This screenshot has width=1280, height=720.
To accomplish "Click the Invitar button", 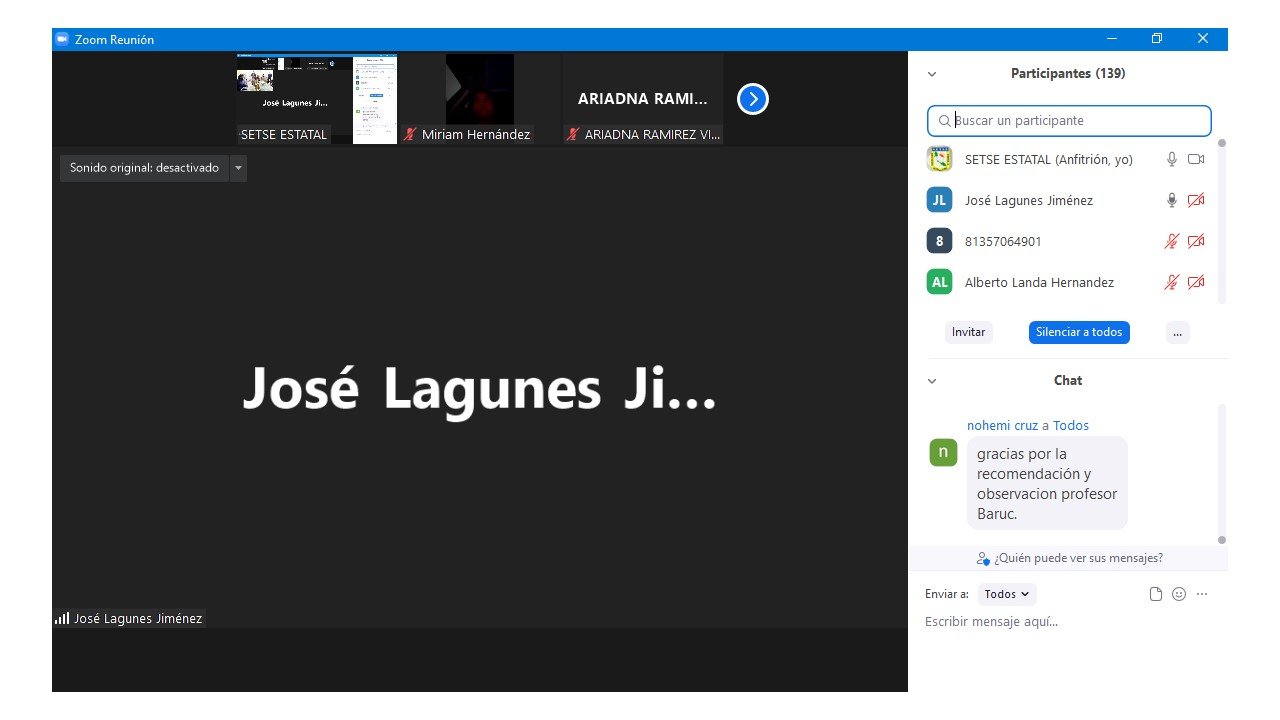I will pyautogui.click(x=968, y=332).
